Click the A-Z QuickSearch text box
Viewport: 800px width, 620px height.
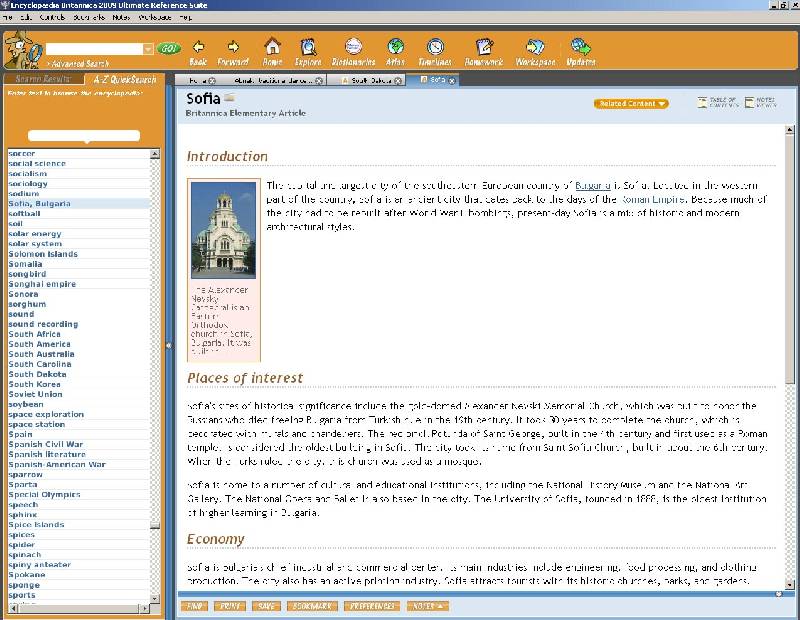(x=84, y=135)
